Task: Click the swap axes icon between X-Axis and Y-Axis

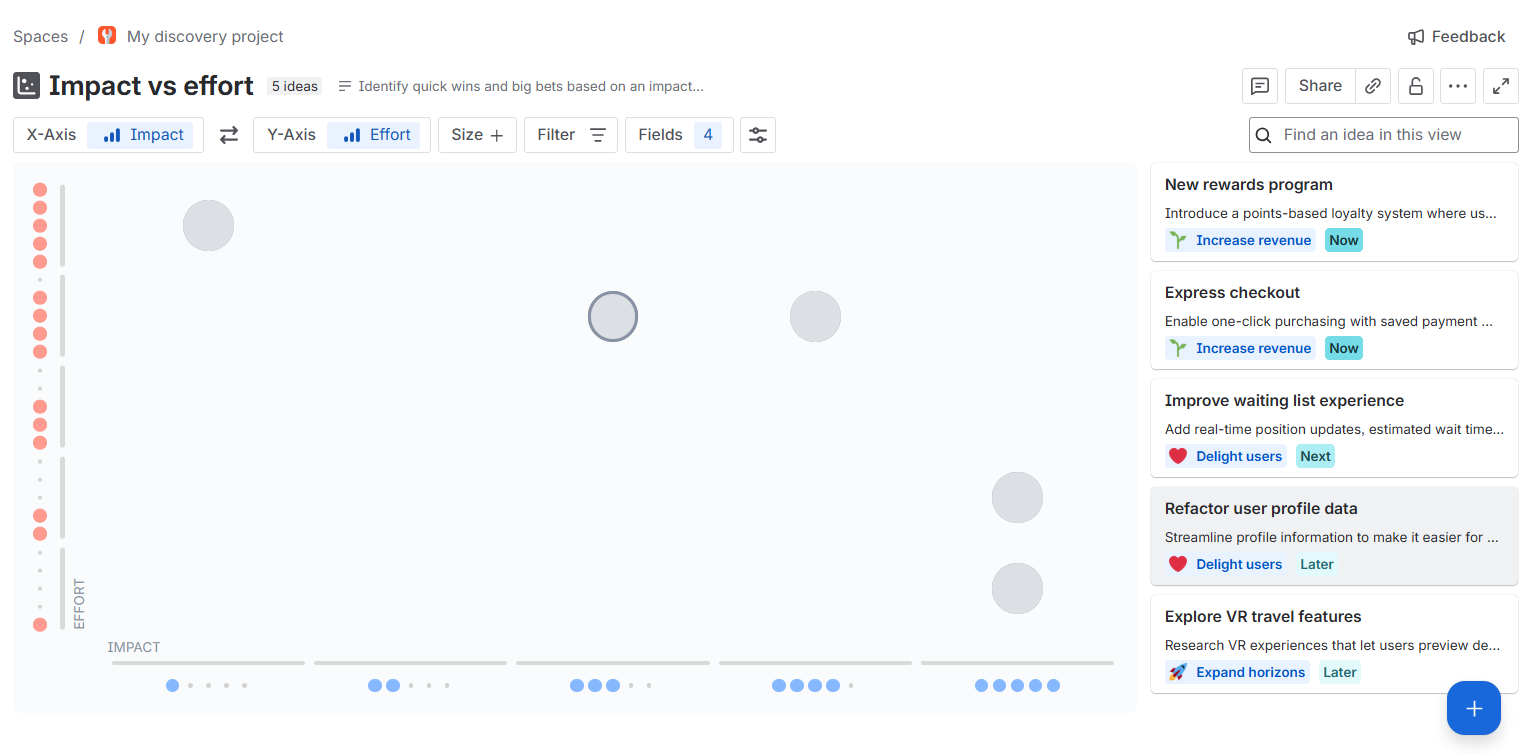Action: [x=228, y=134]
